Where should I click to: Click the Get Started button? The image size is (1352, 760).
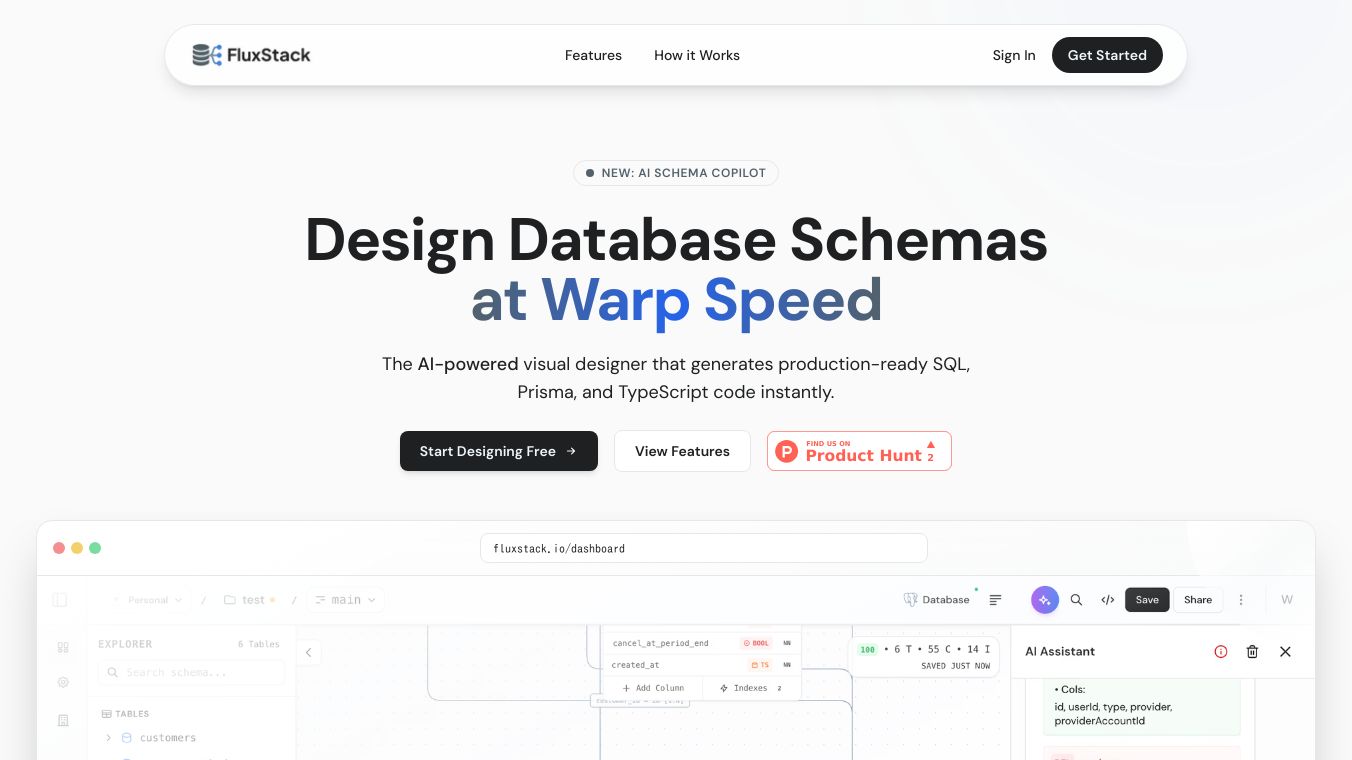click(x=1107, y=55)
